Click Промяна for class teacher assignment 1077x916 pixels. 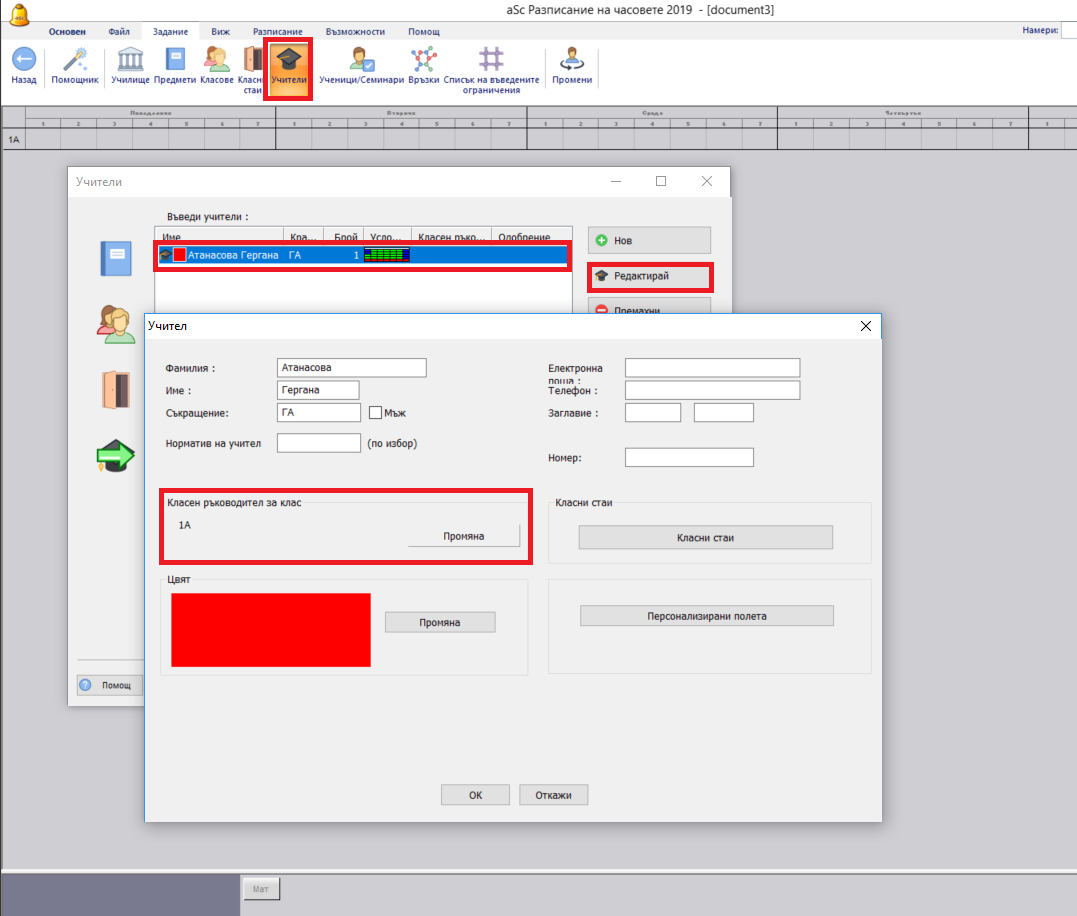pos(464,536)
